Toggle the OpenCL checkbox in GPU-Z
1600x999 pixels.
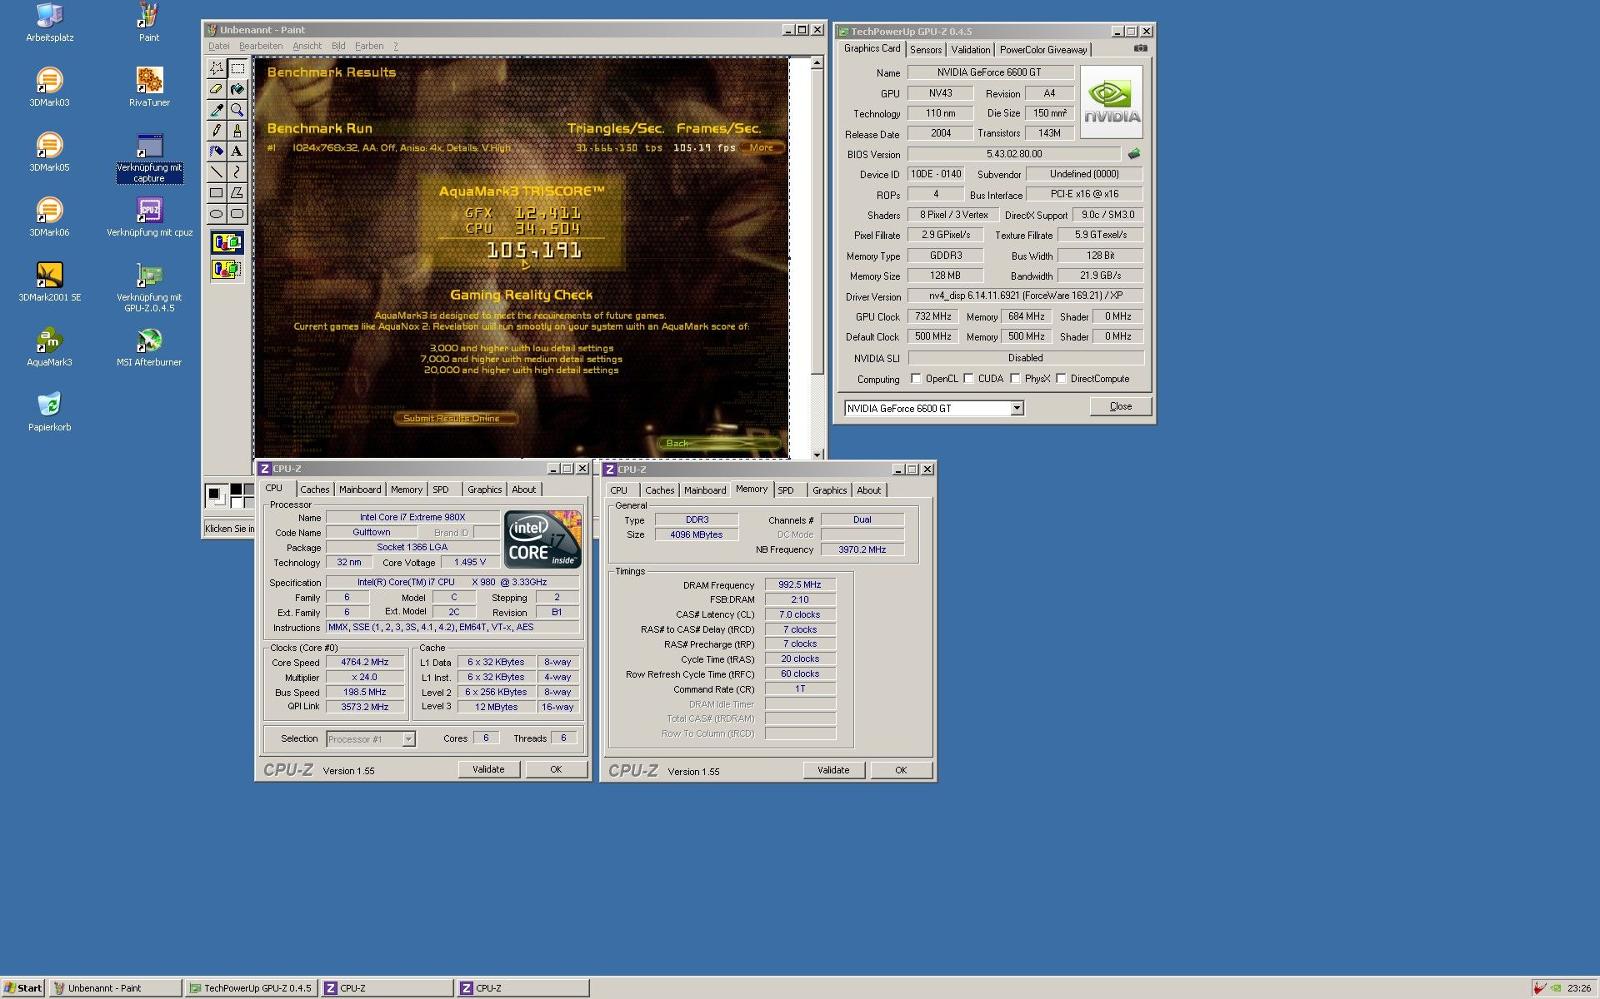pyautogui.click(x=915, y=379)
